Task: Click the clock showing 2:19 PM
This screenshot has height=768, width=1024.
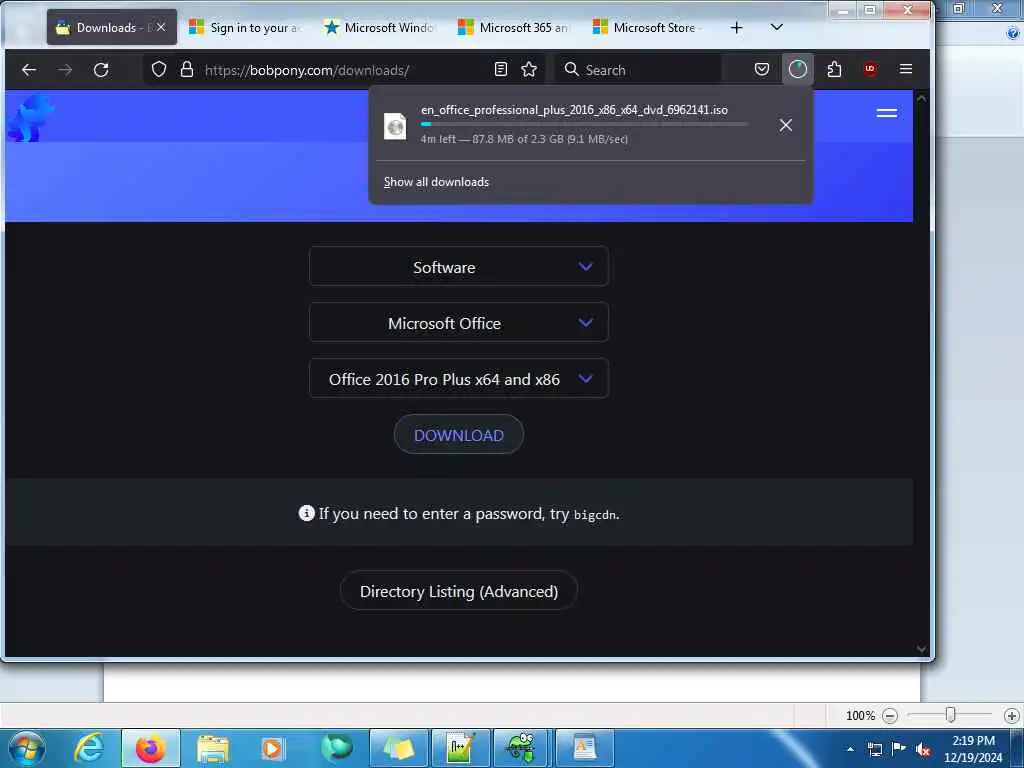Action: tap(973, 741)
